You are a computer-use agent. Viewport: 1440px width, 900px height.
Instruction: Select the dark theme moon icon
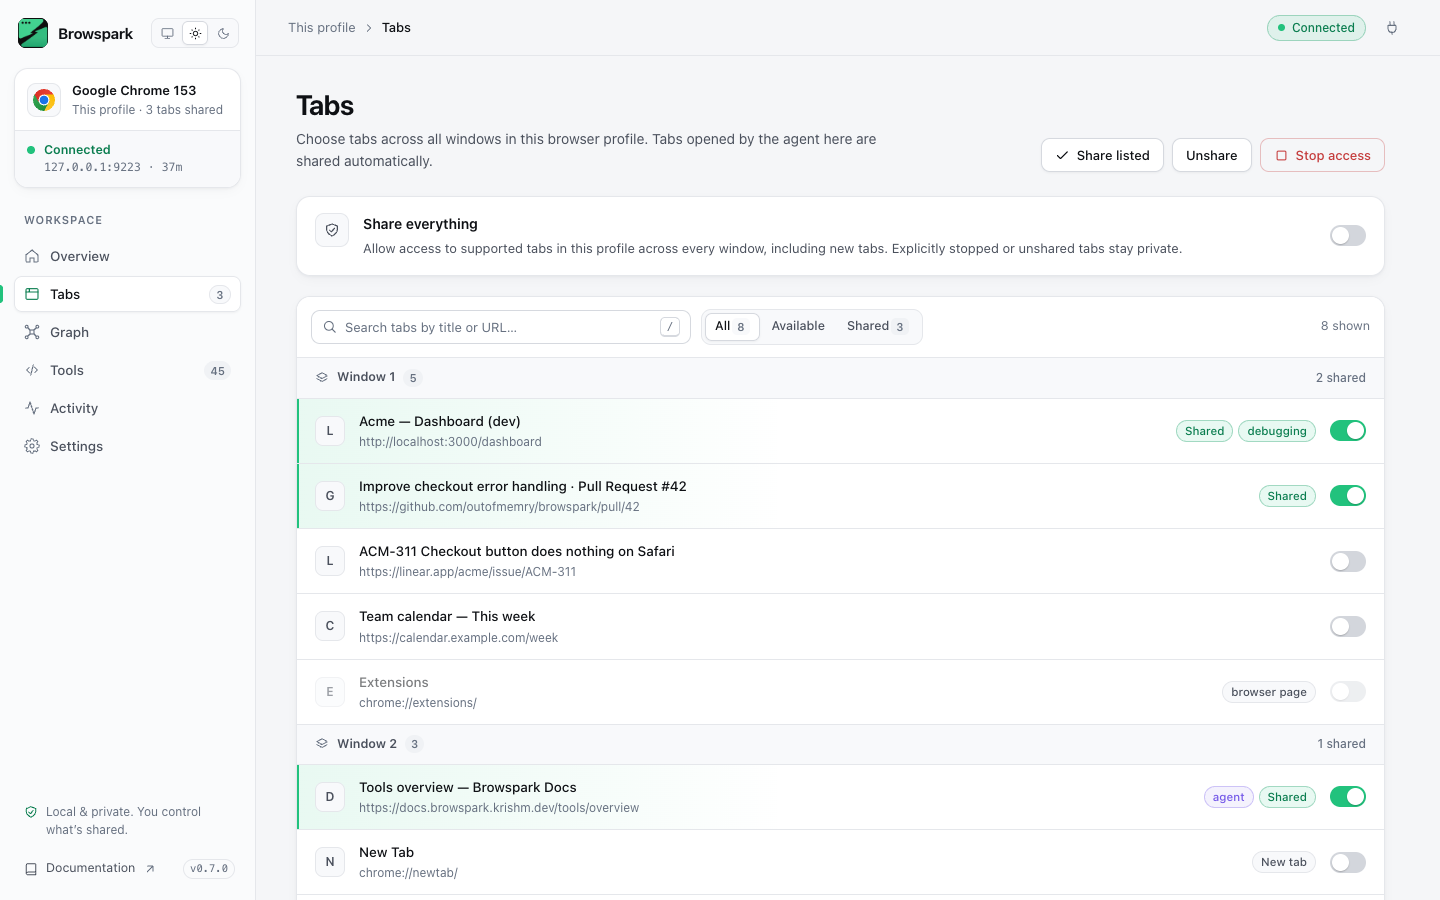click(x=224, y=33)
